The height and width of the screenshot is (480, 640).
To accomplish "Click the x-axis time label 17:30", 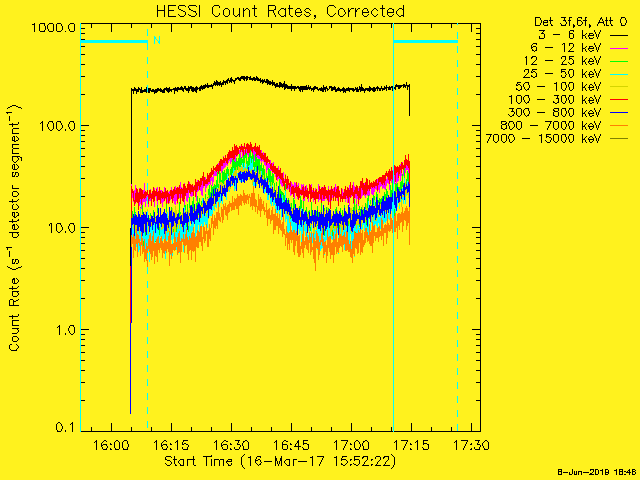I will coord(471,444).
